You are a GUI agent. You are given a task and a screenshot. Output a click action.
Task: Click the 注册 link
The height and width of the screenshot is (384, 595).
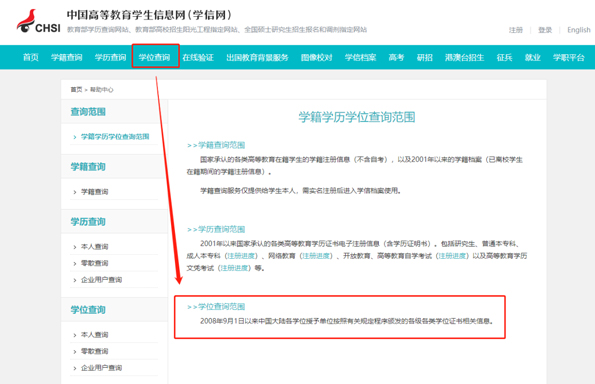coord(516,30)
